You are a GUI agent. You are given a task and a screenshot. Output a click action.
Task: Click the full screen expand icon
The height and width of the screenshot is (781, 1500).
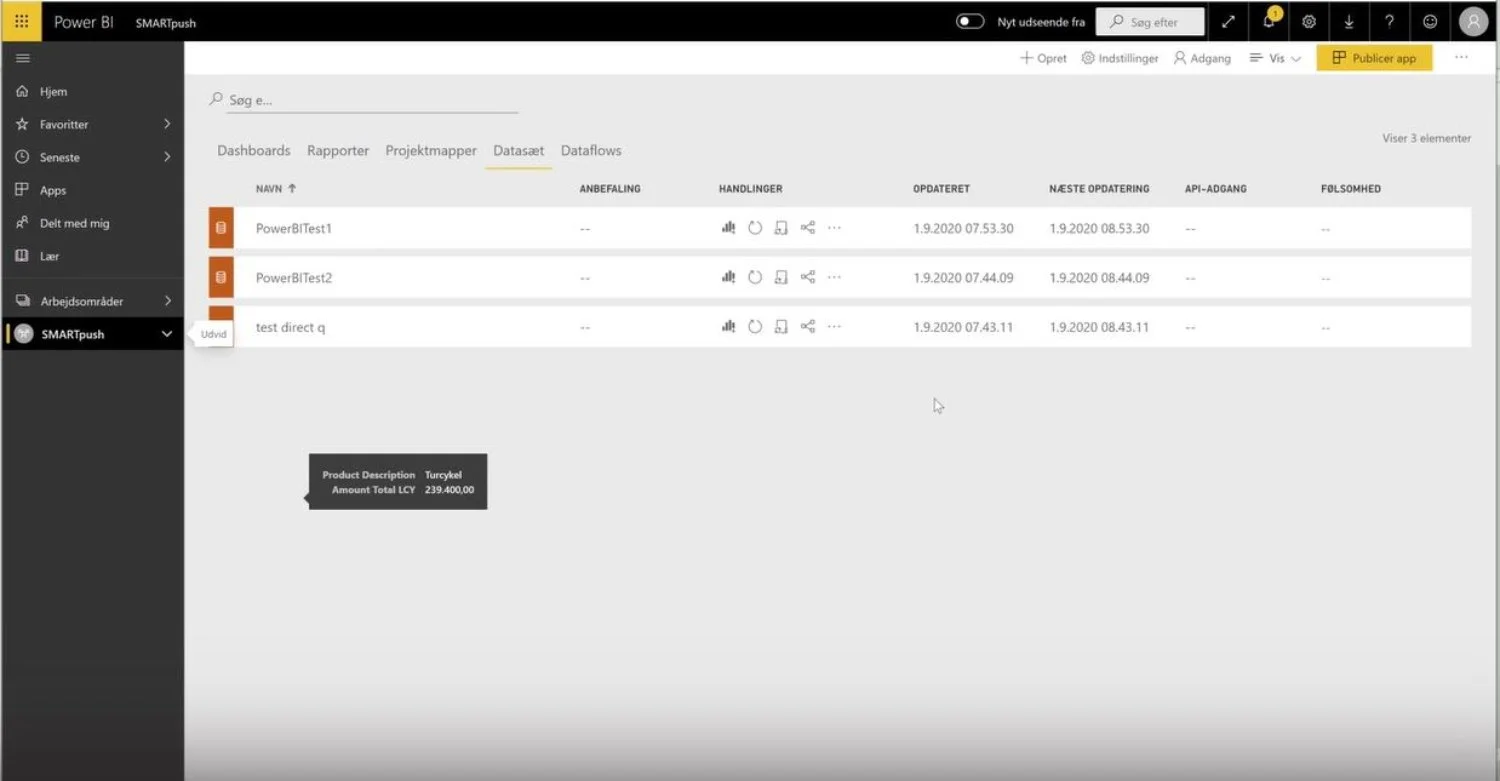point(1228,22)
